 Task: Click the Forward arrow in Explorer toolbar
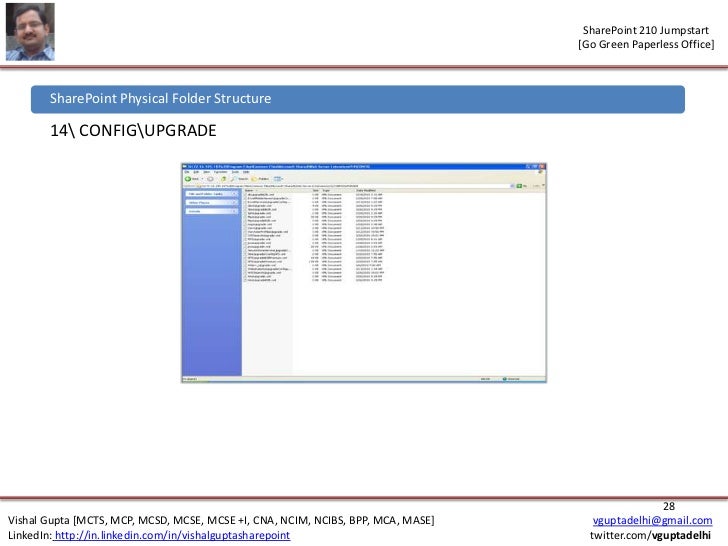click(x=210, y=179)
